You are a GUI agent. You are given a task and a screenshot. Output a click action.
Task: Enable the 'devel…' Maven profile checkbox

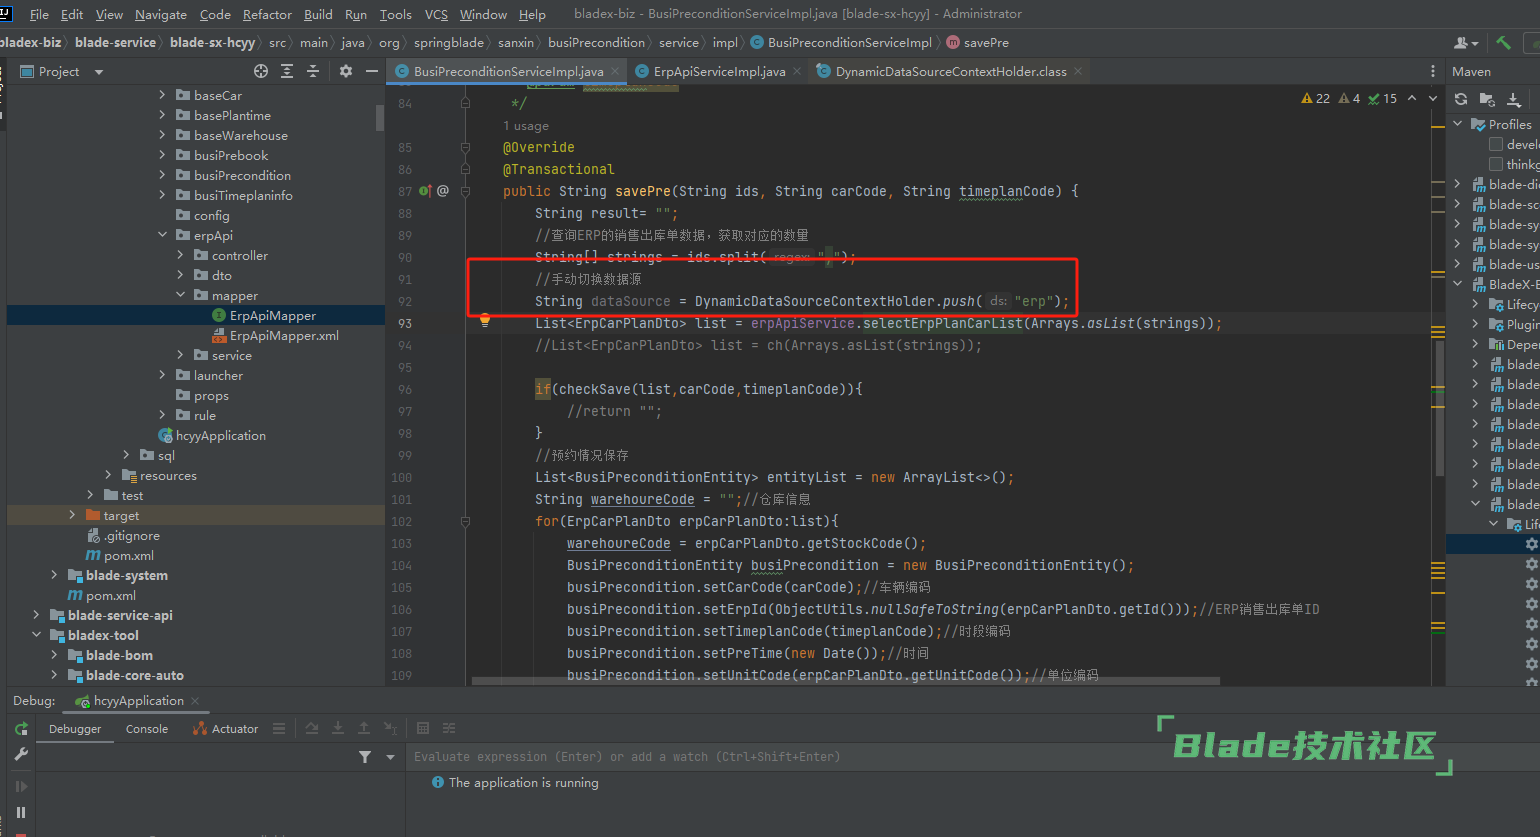click(1496, 144)
